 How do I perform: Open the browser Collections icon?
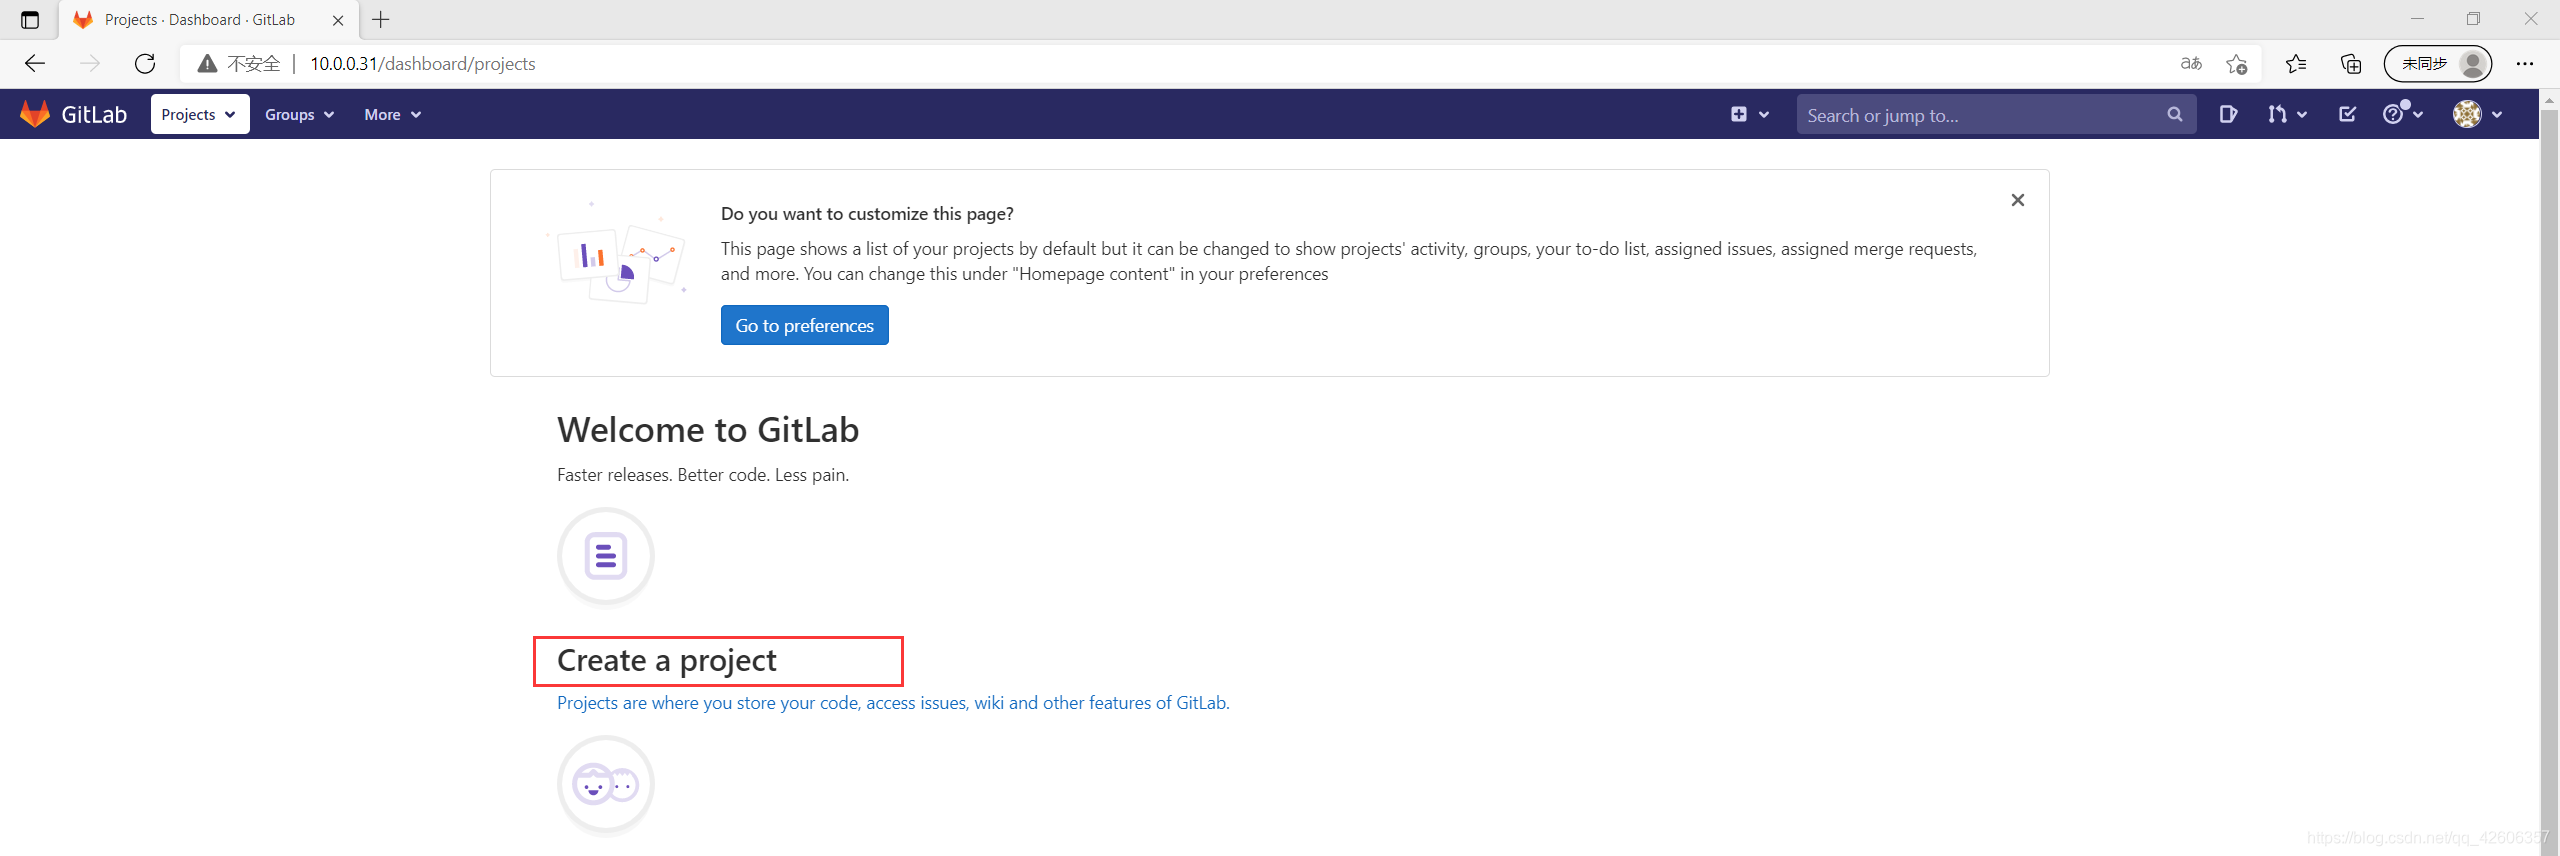click(2351, 64)
